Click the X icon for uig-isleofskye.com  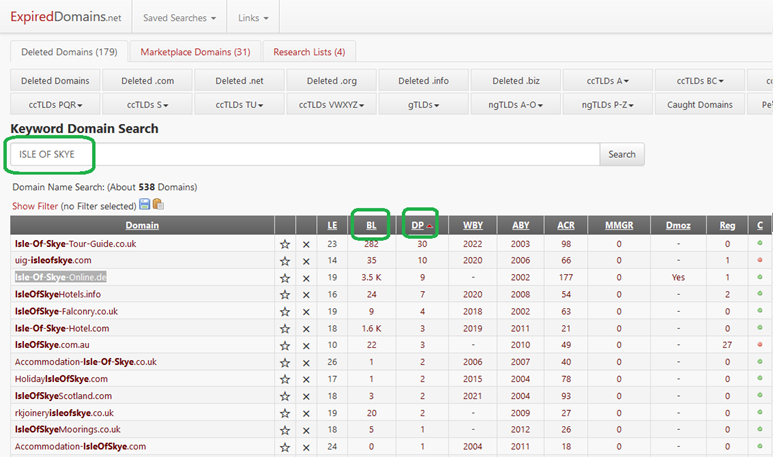(306, 261)
